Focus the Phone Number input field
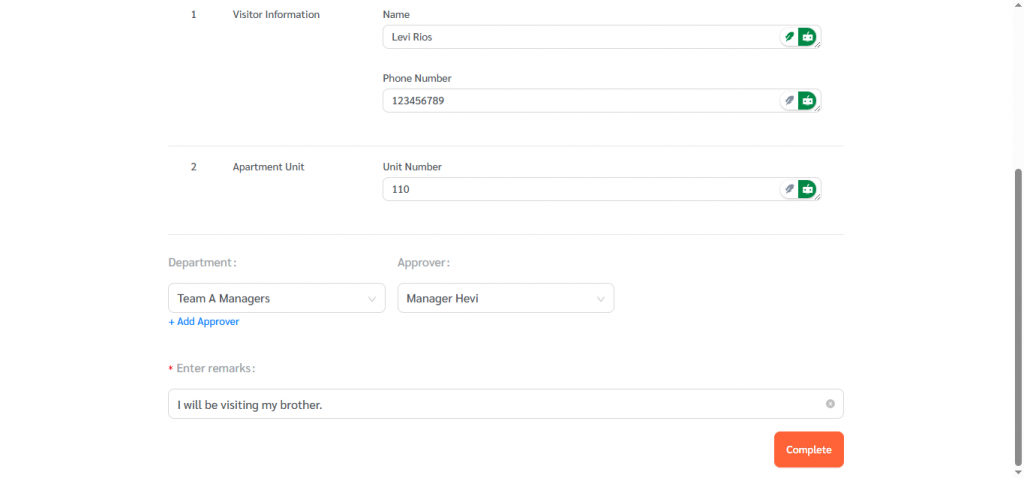The image size is (1024, 478). tap(570, 101)
